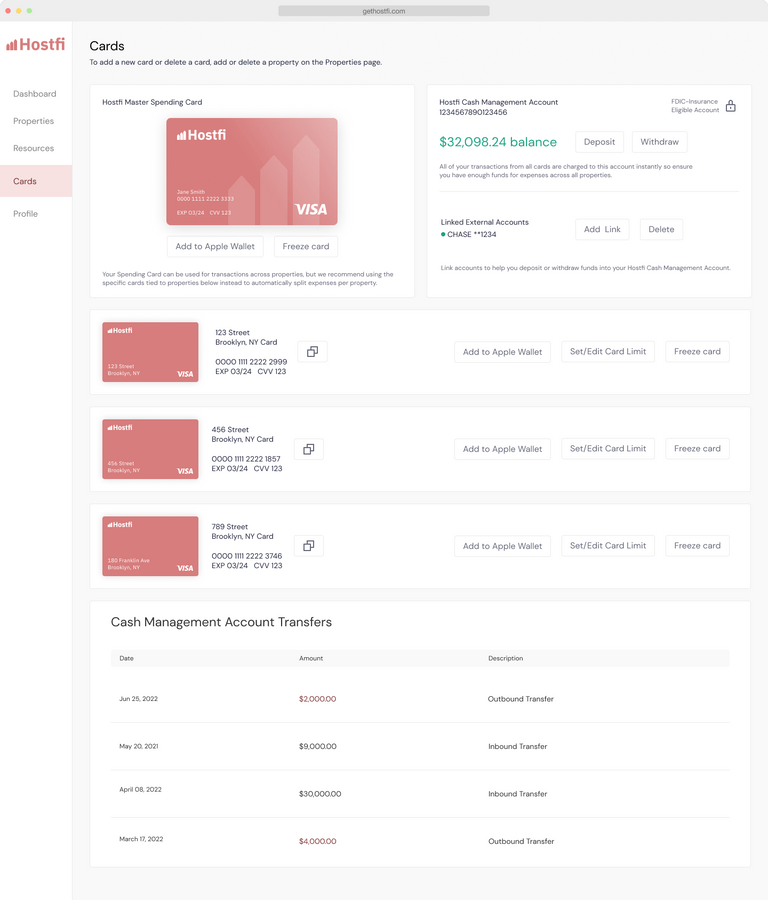Freeze the 456 Street card
Image resolution: width=768 pixels, height=900 pixels.
click(697, 448)
